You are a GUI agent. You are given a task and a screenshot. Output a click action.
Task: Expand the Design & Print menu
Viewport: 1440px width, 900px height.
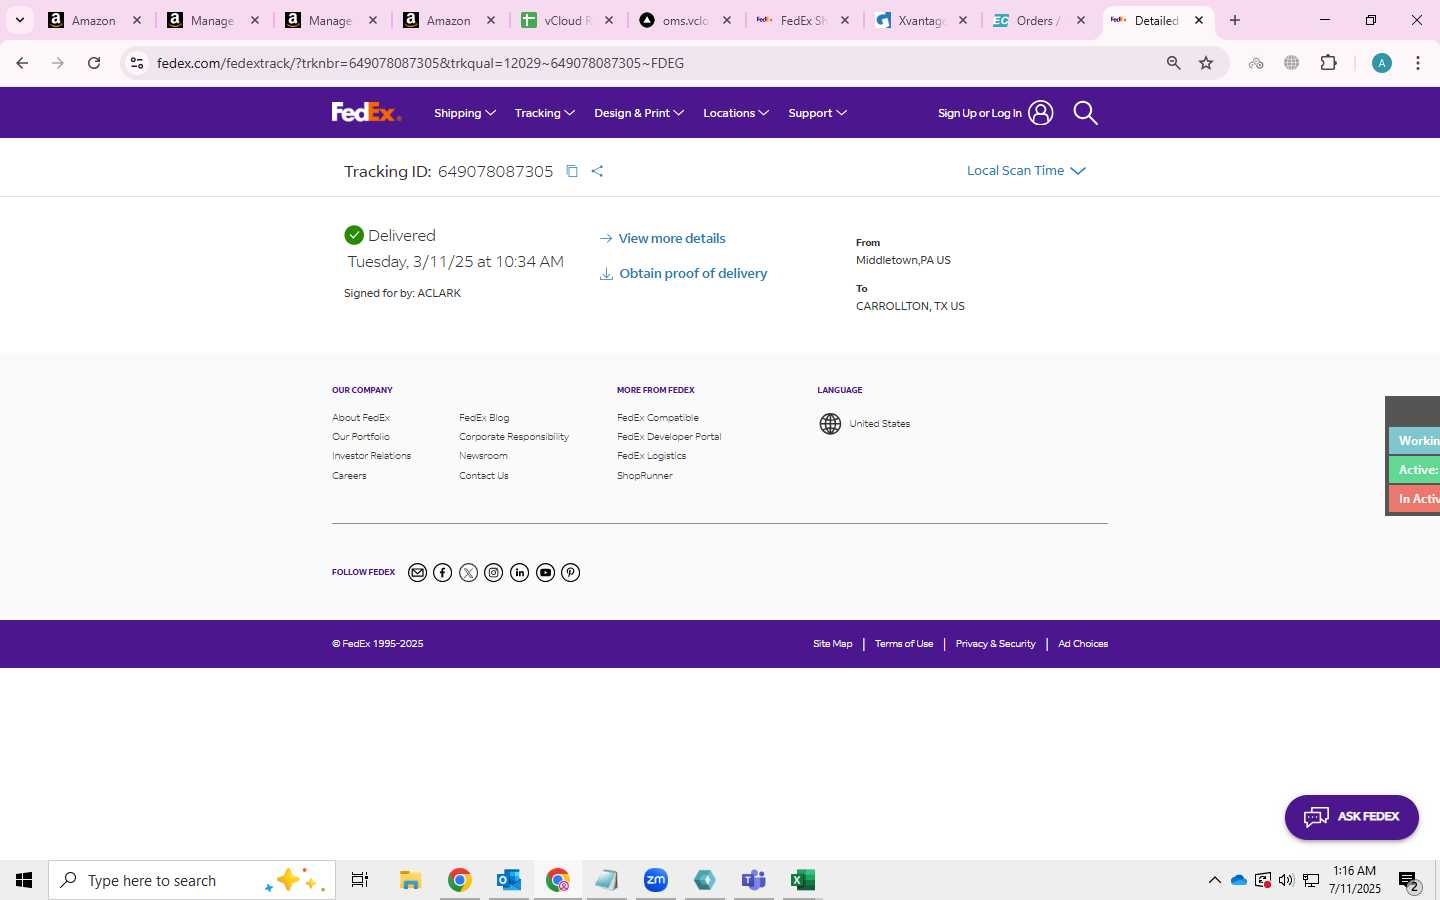coord(639,113)
